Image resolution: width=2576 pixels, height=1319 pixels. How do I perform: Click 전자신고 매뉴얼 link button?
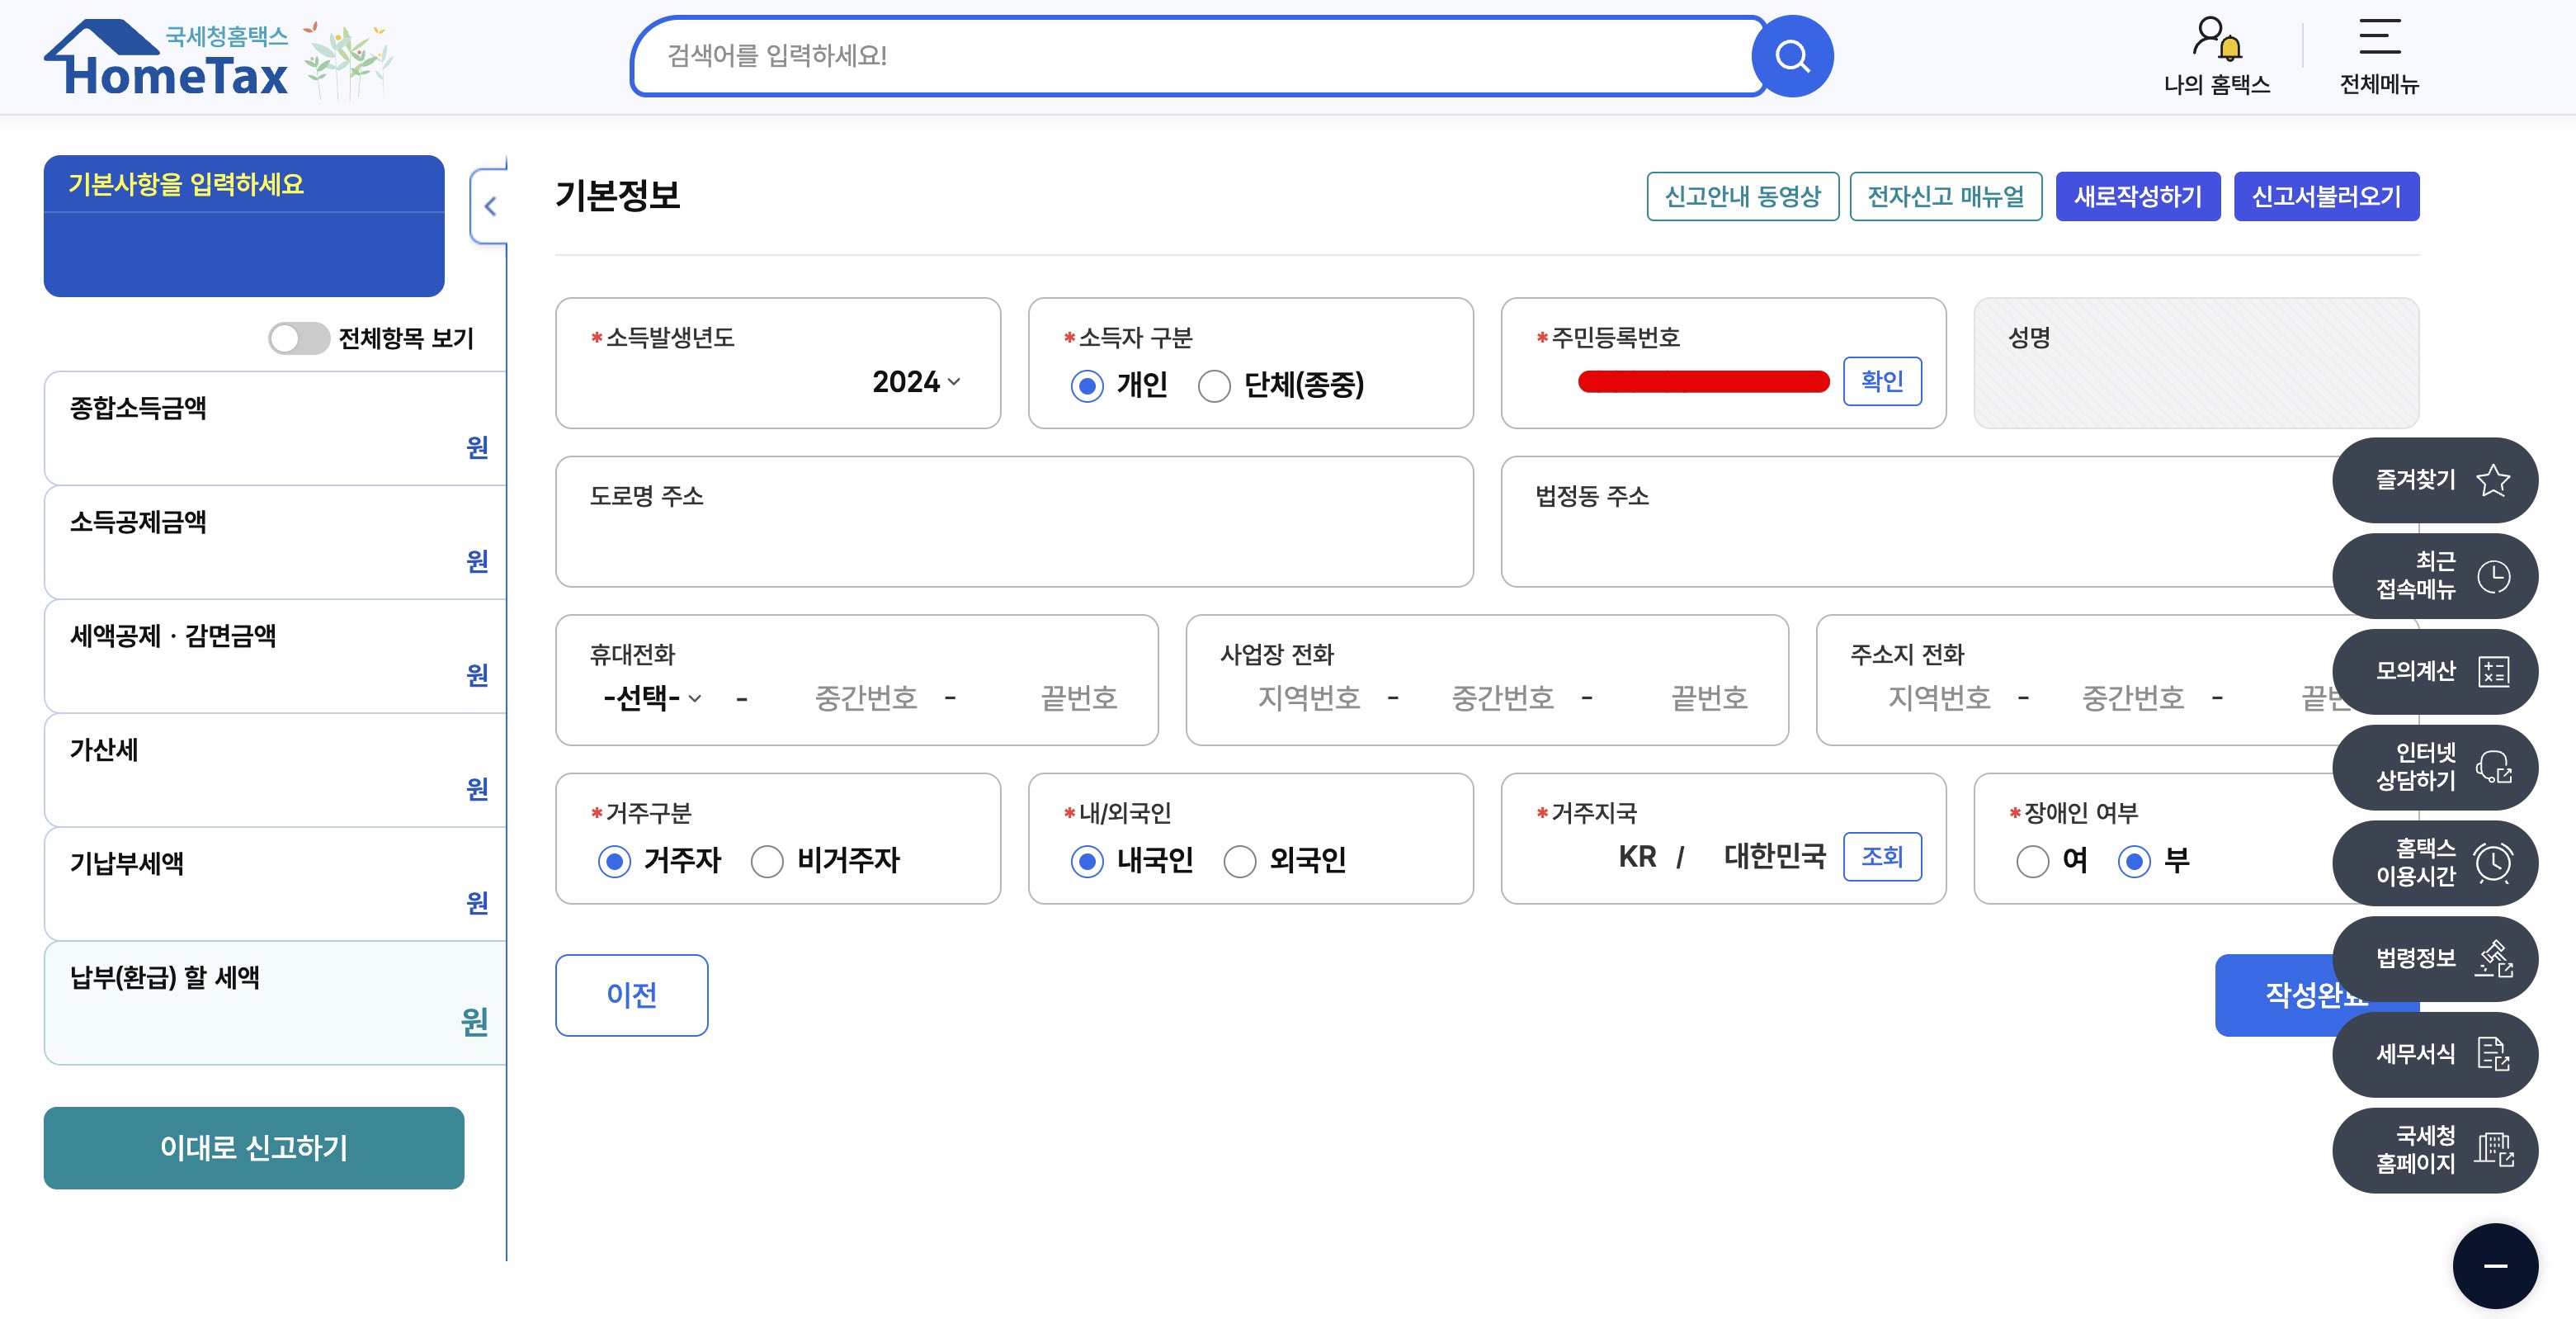[1945, 196]
